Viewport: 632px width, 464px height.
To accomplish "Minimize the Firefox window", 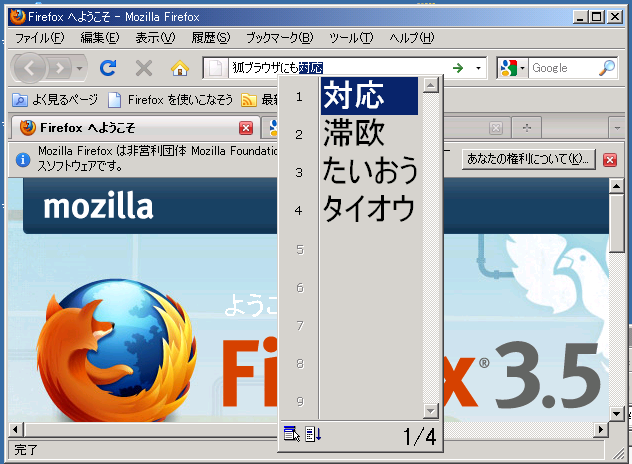I will [x=580, y=17].
